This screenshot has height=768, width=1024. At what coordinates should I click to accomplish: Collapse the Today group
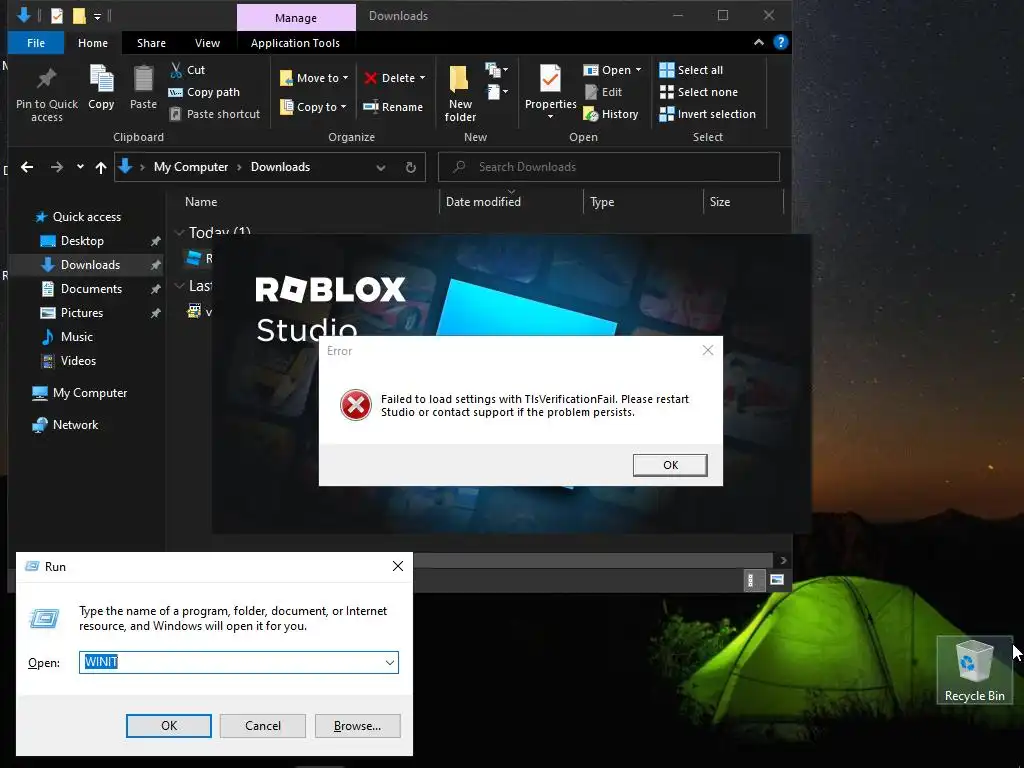(179, 232)
